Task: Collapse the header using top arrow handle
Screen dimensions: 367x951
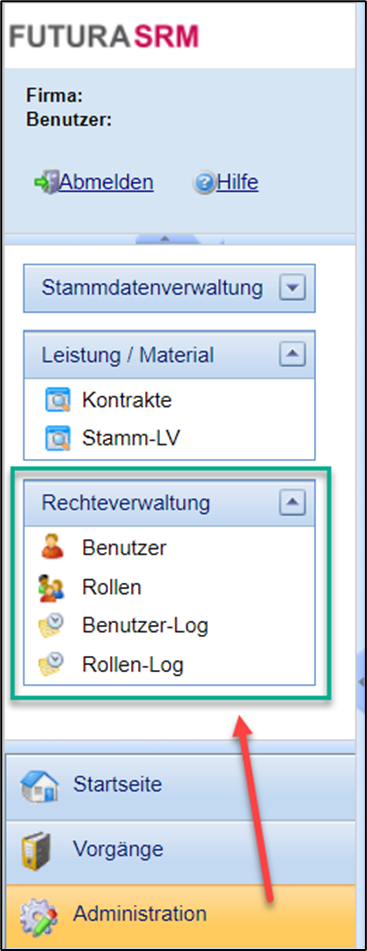Action: click(162, 240)
